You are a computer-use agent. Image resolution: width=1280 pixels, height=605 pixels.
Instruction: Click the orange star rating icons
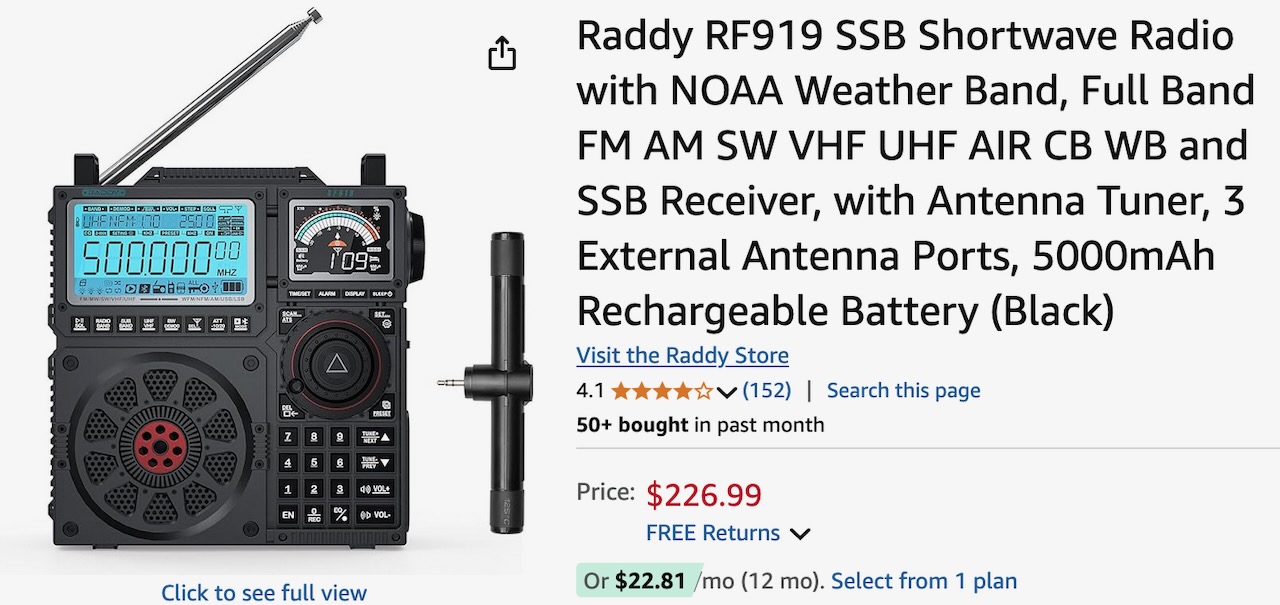(662, 390)
